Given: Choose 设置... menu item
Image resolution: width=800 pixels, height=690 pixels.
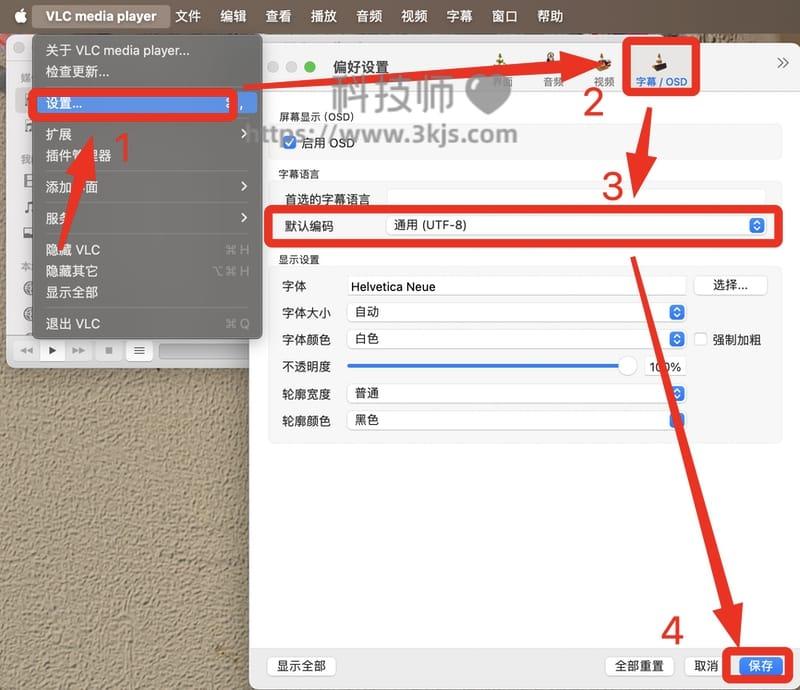Looking at the screenshot, I should (147, 104).
